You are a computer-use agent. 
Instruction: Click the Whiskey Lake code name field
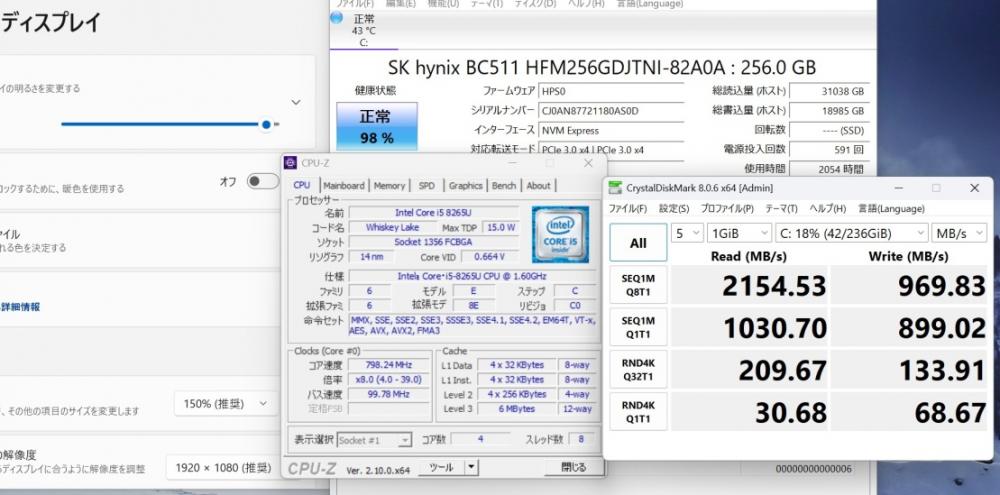[x=392, y=227]
